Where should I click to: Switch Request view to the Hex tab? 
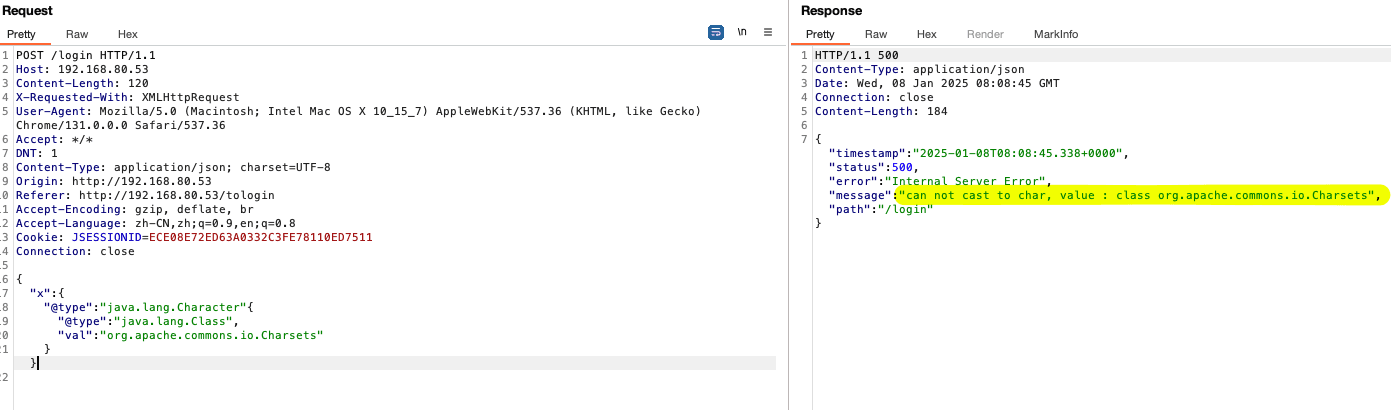tap(127, 34)
